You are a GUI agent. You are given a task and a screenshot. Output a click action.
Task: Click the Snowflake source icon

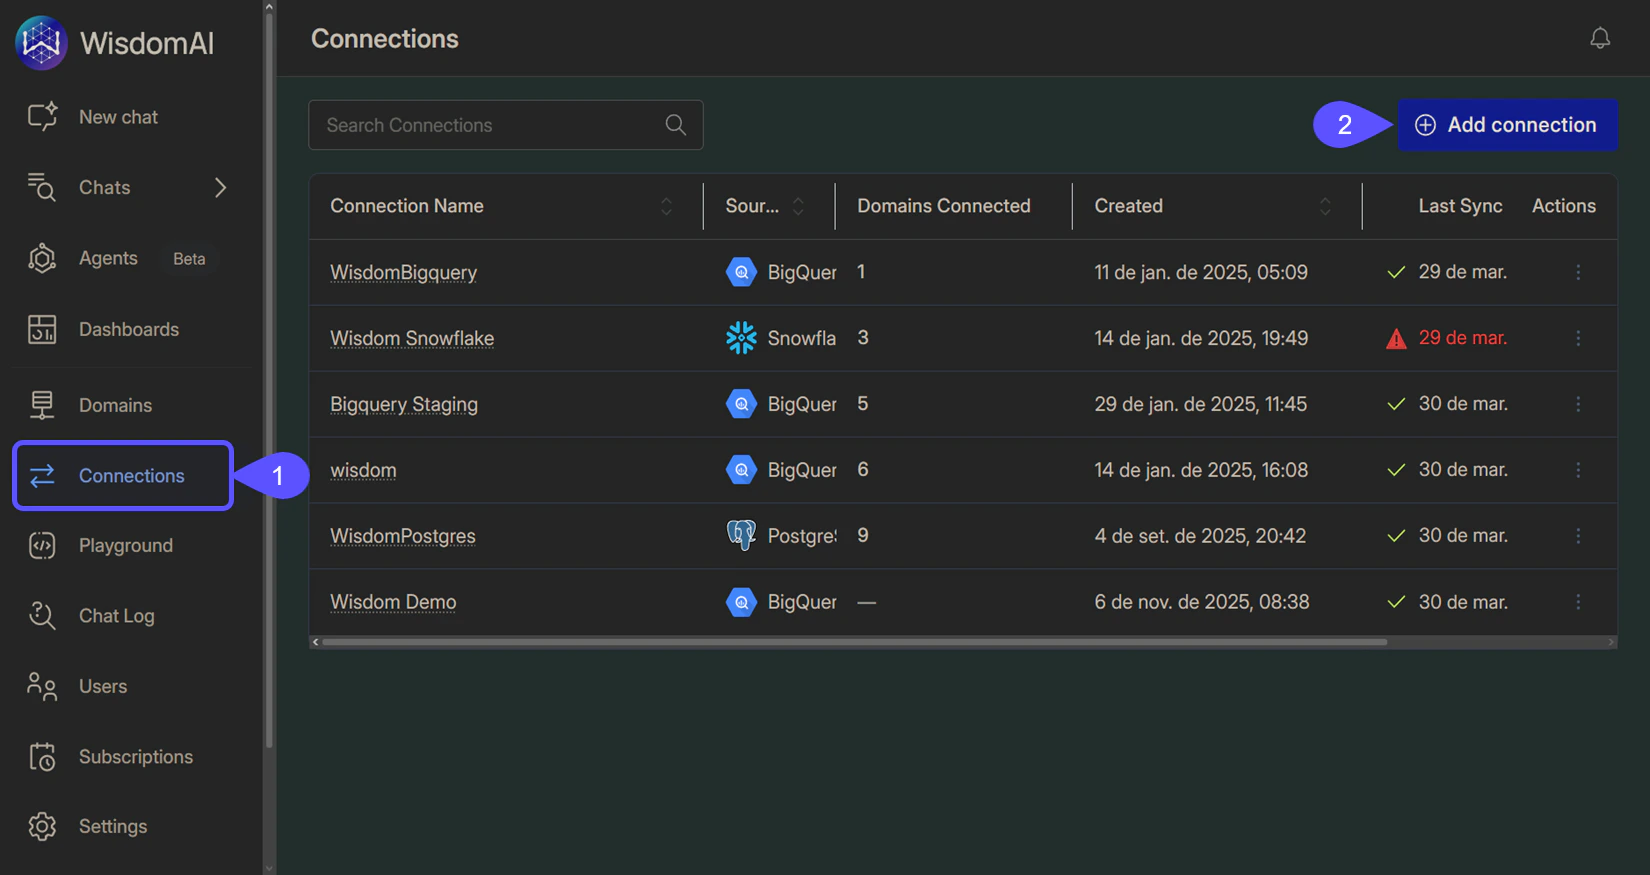pos(741,338)
